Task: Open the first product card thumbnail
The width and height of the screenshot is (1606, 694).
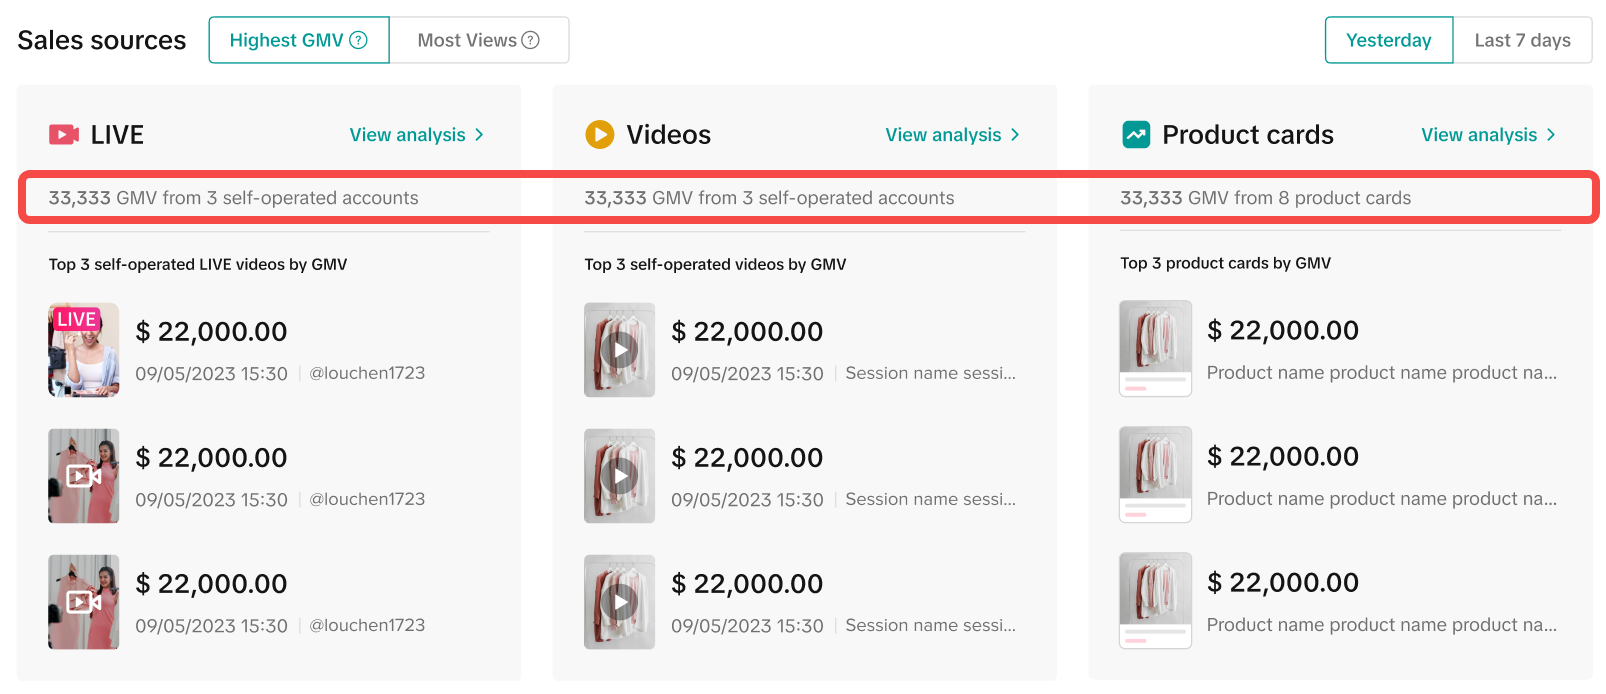Action: [x=1155, y=348]
